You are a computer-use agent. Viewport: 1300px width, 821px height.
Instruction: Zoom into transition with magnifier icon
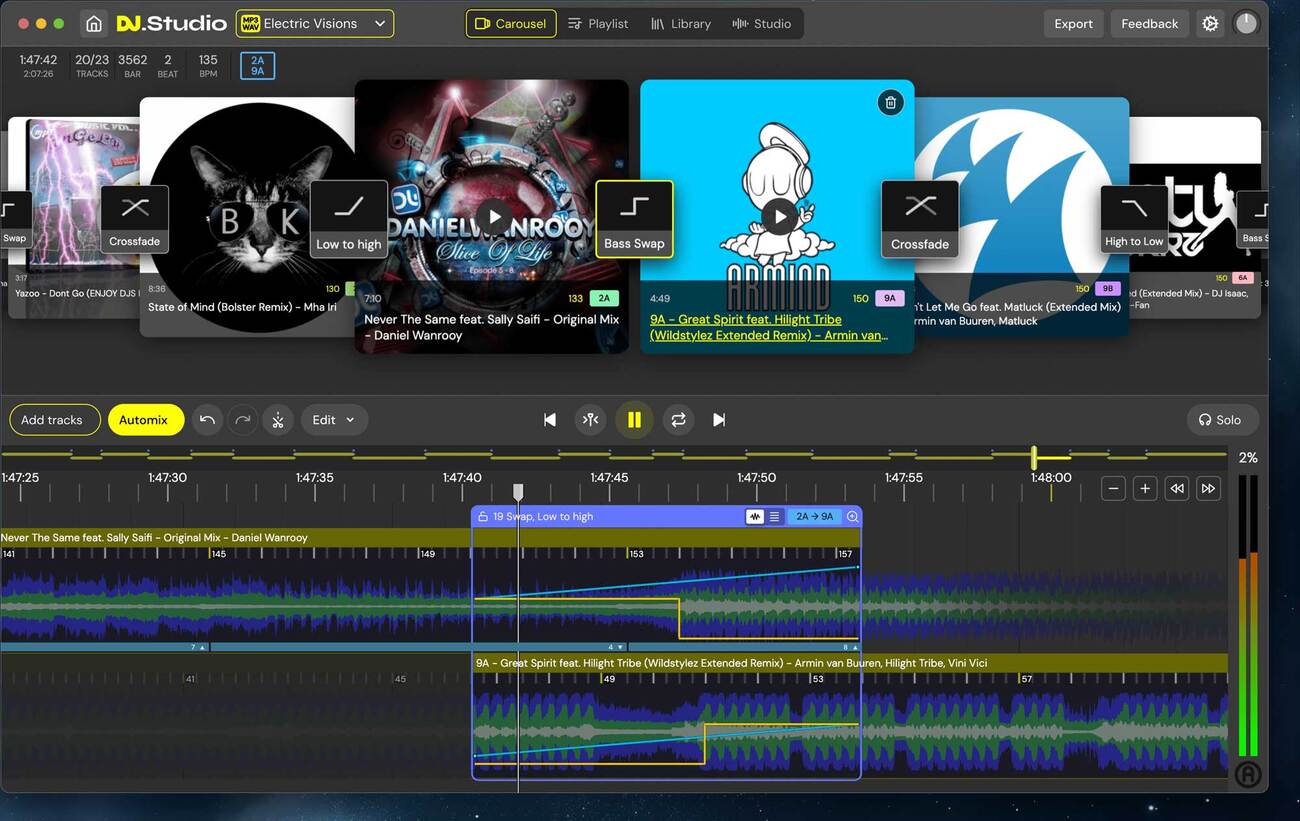coord(852,517)
